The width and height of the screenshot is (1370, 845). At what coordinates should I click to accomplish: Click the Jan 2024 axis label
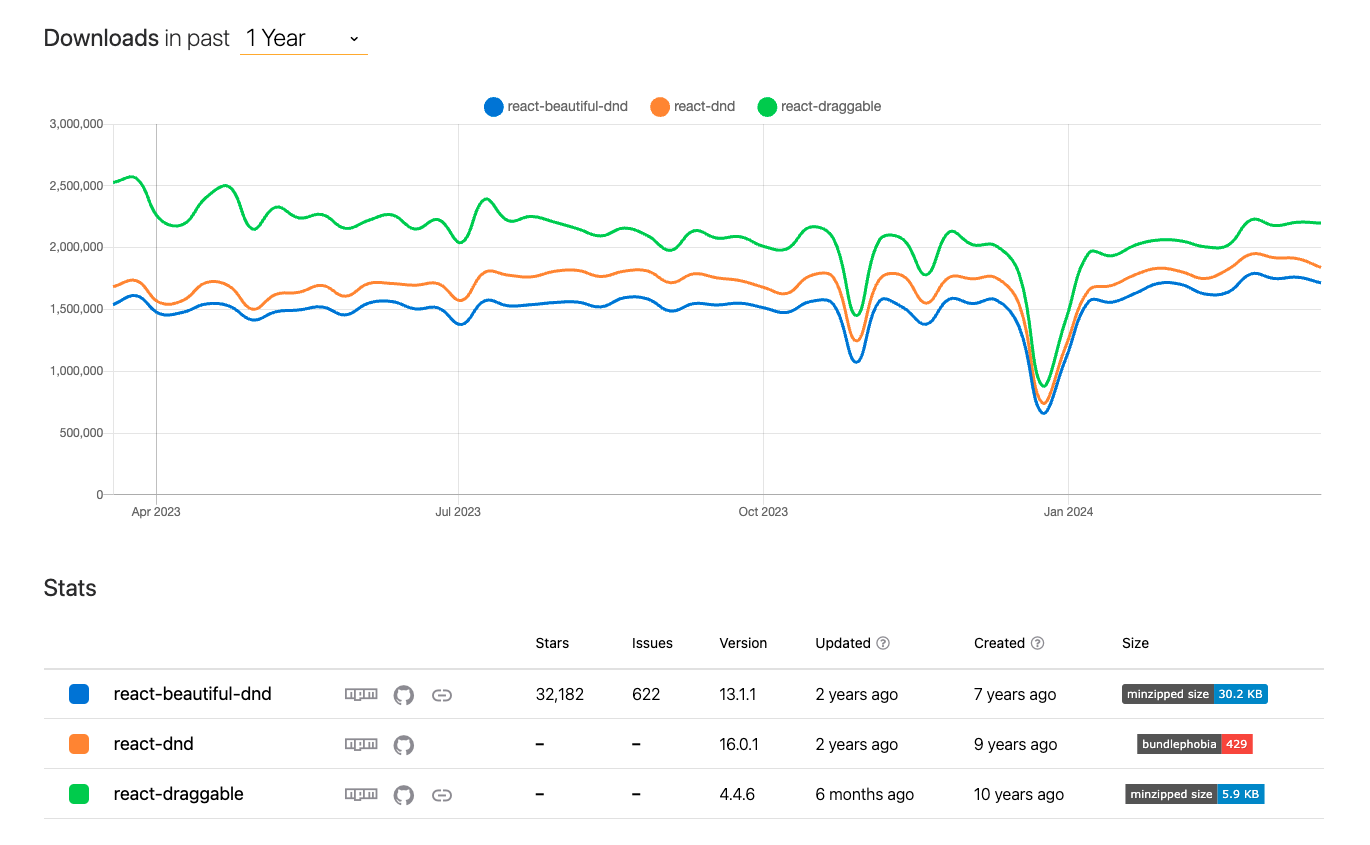[x=1068, y=512]
